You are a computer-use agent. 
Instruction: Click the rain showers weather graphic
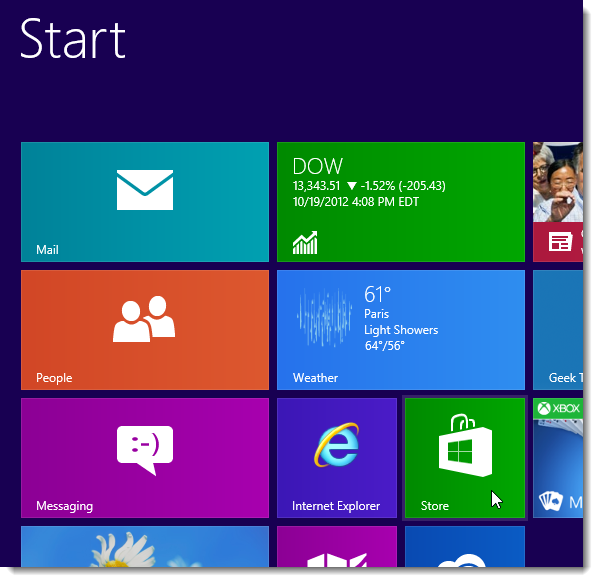[324, 317]
